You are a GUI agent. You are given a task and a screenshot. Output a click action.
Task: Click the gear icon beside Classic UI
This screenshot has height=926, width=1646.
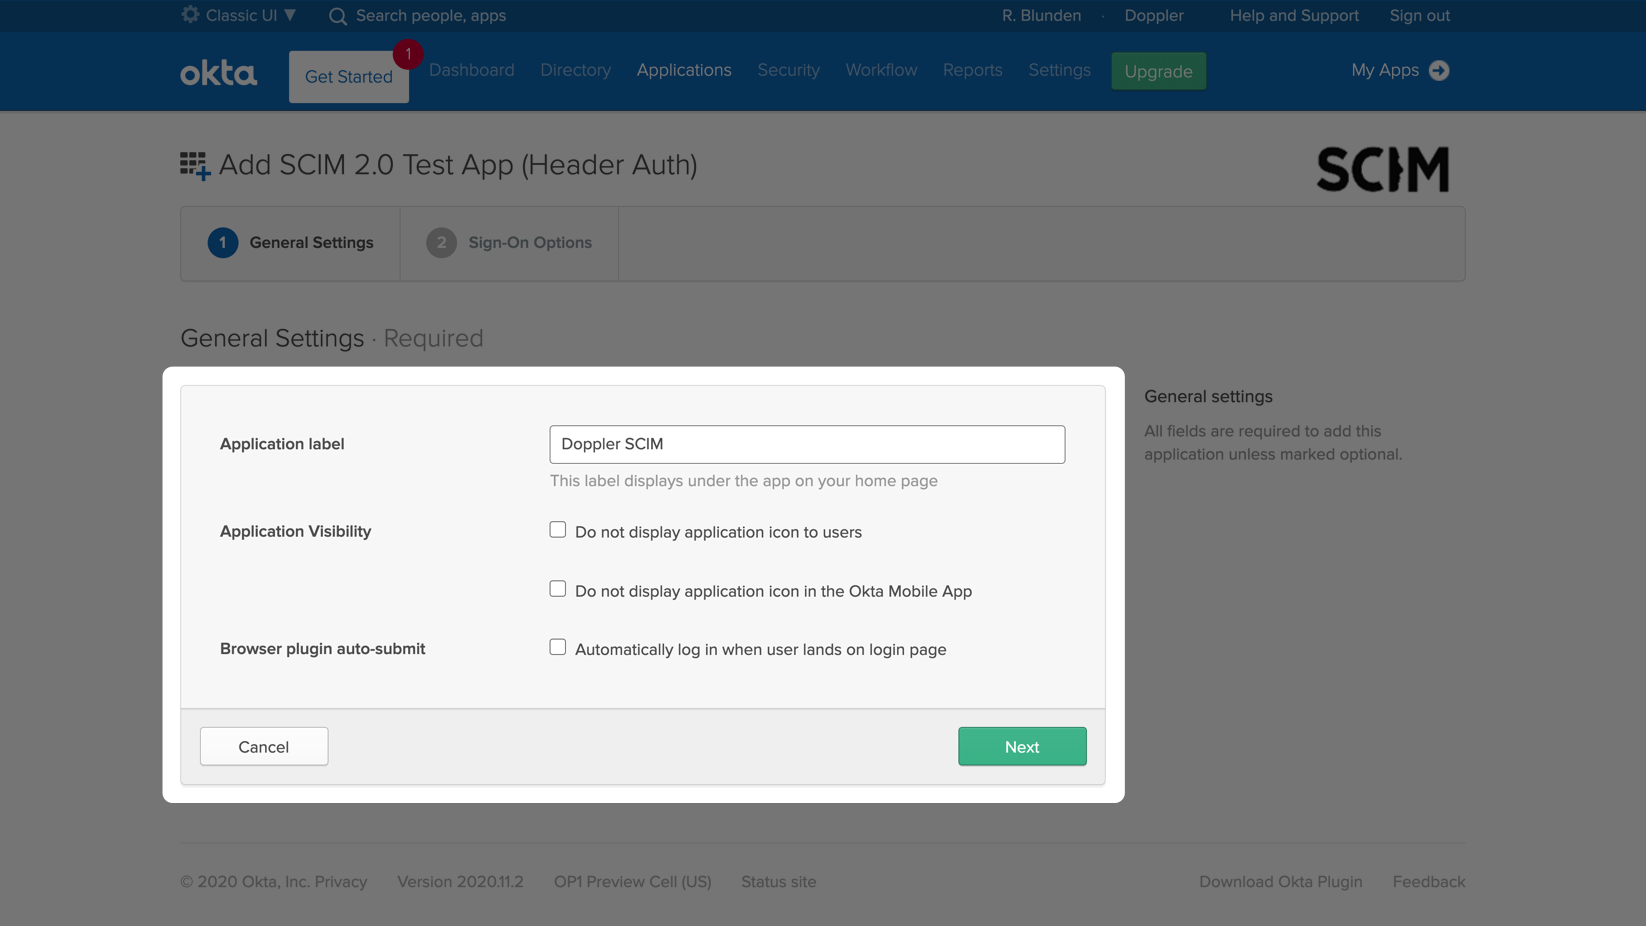(x=190, y=15)
